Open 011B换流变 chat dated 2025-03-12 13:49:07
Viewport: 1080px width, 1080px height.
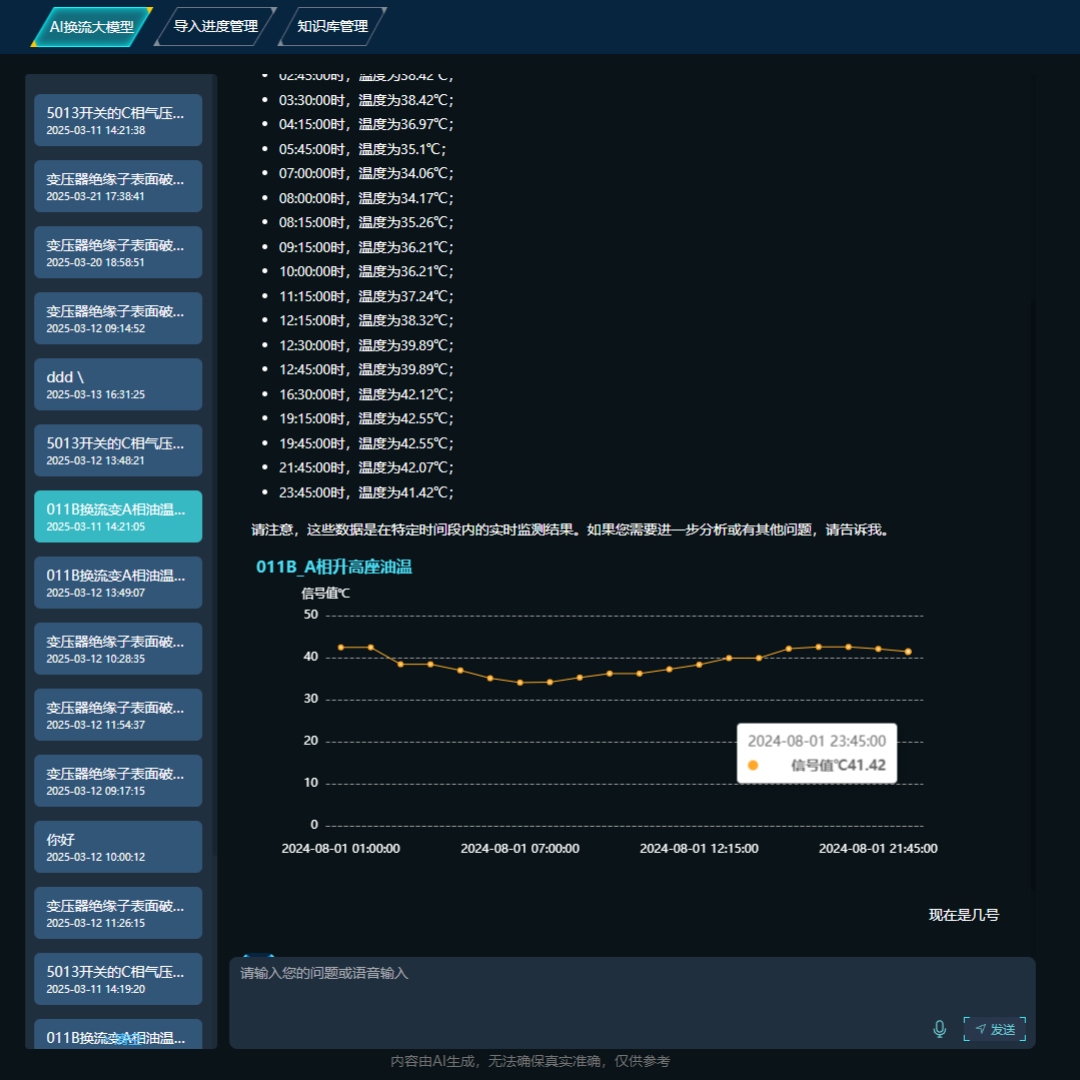118,582
